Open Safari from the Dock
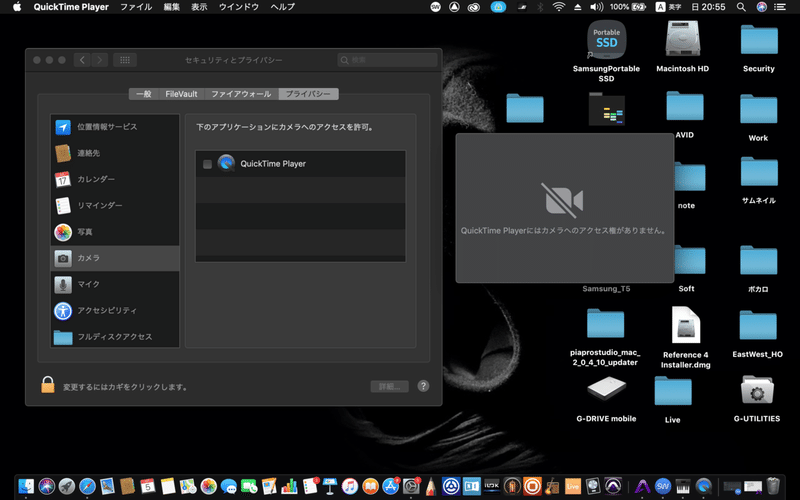 click(87, 486)
